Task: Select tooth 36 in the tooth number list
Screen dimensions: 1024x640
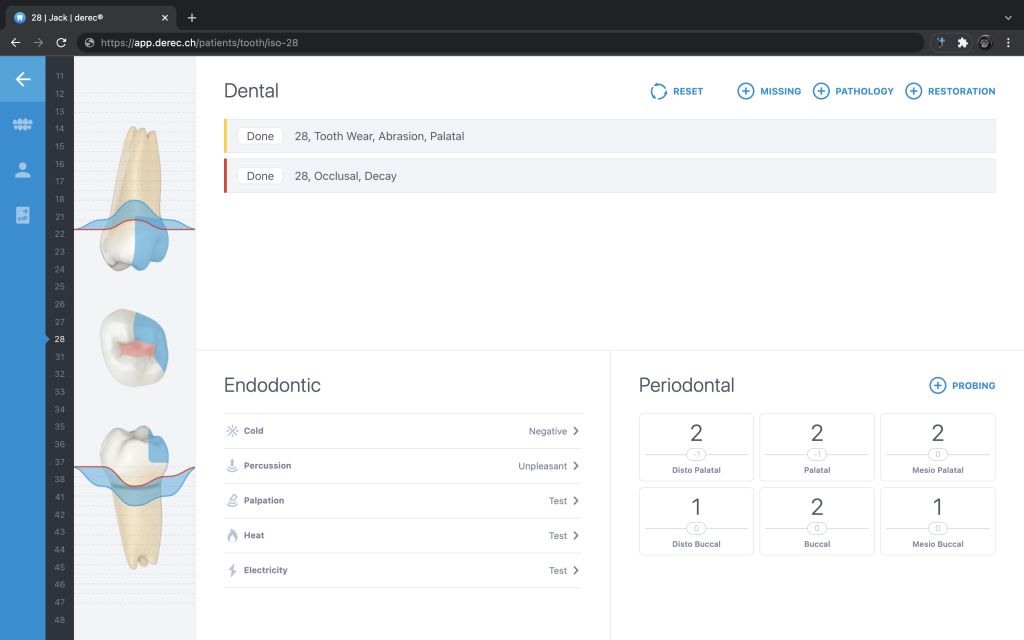Action: tap(59, 444)
